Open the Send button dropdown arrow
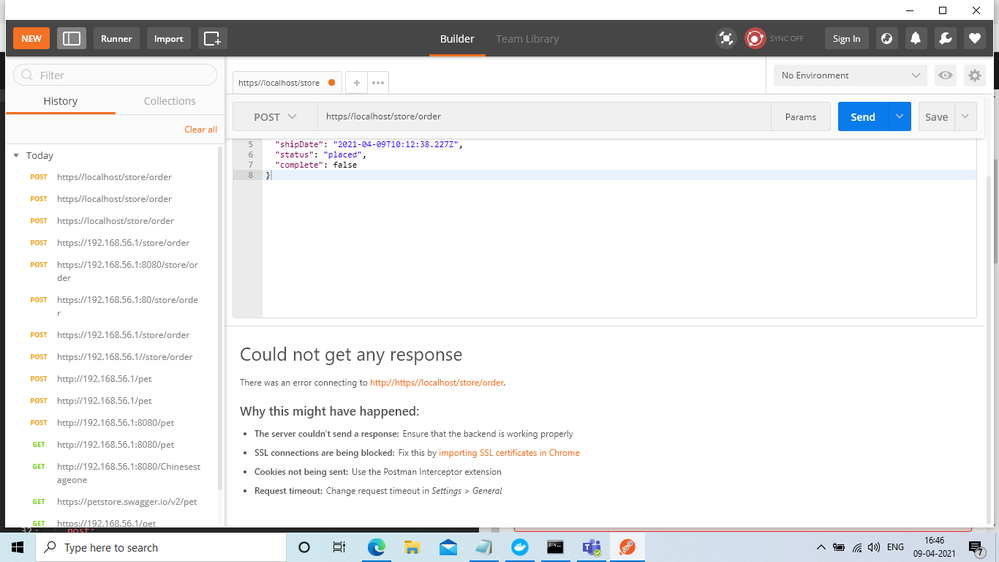 click(900, 117)
